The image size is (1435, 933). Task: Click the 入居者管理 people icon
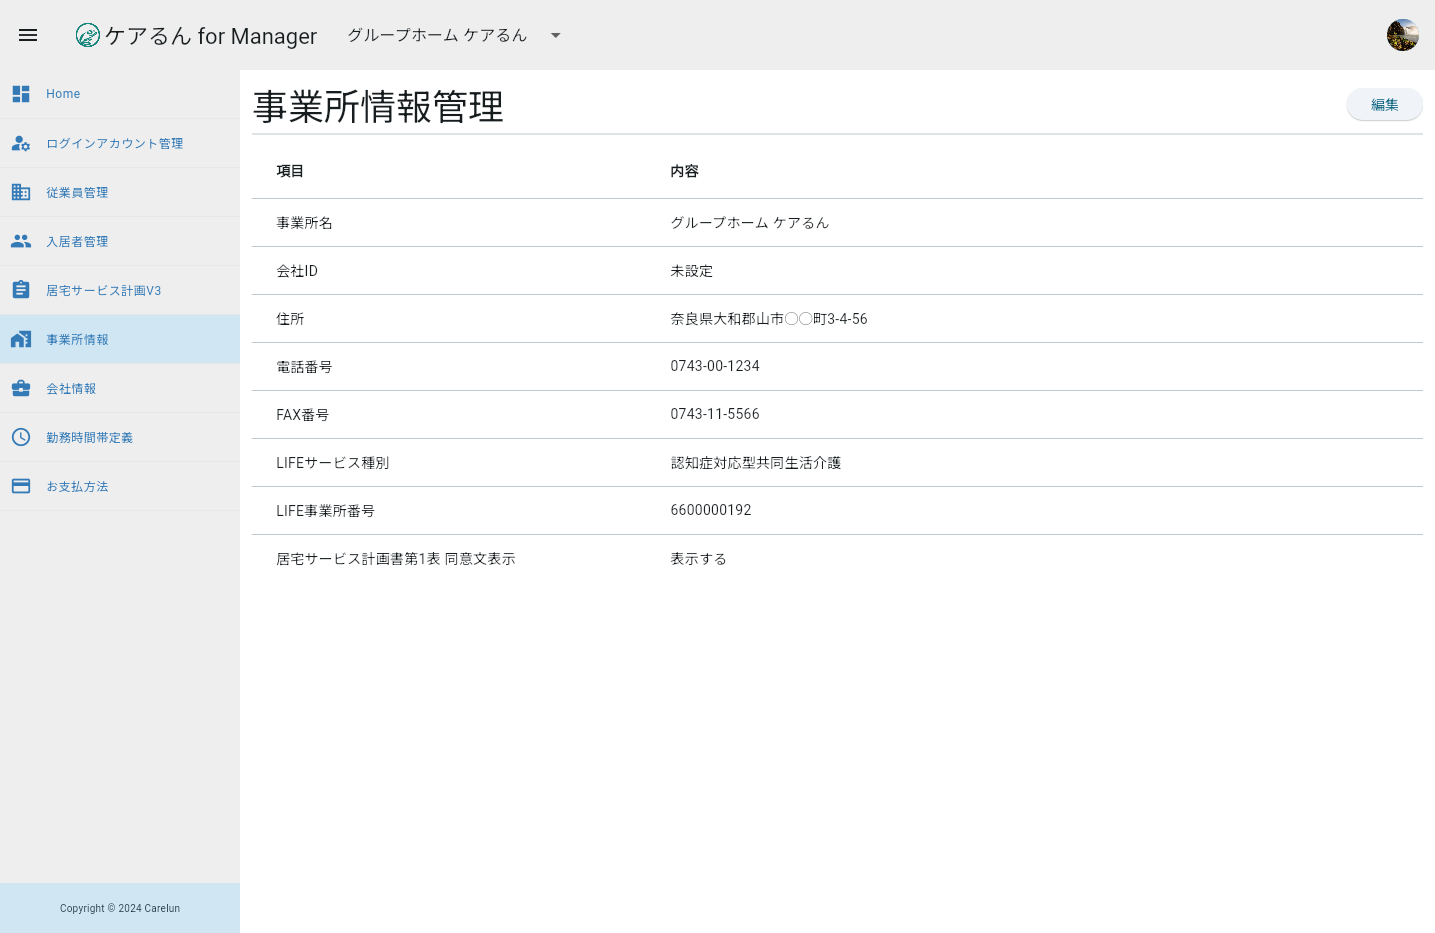[21, 241]
